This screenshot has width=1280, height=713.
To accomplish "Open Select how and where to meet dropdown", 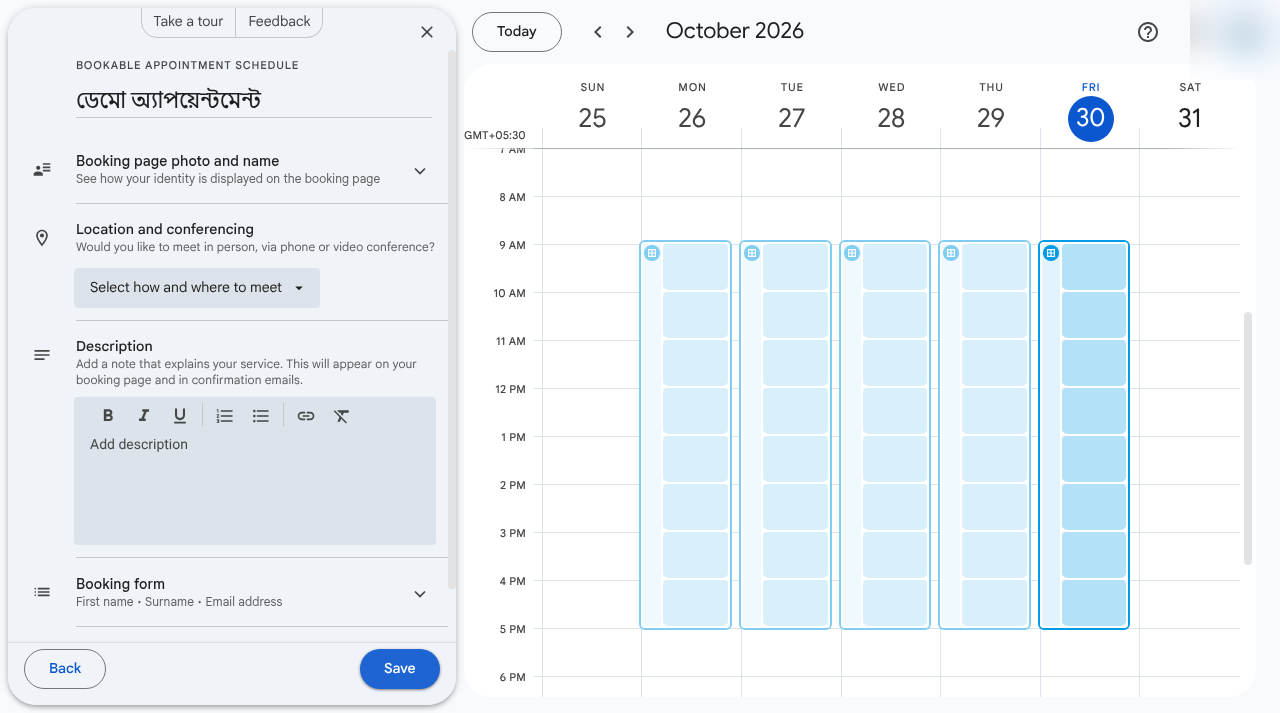I will tap(197, 288).
